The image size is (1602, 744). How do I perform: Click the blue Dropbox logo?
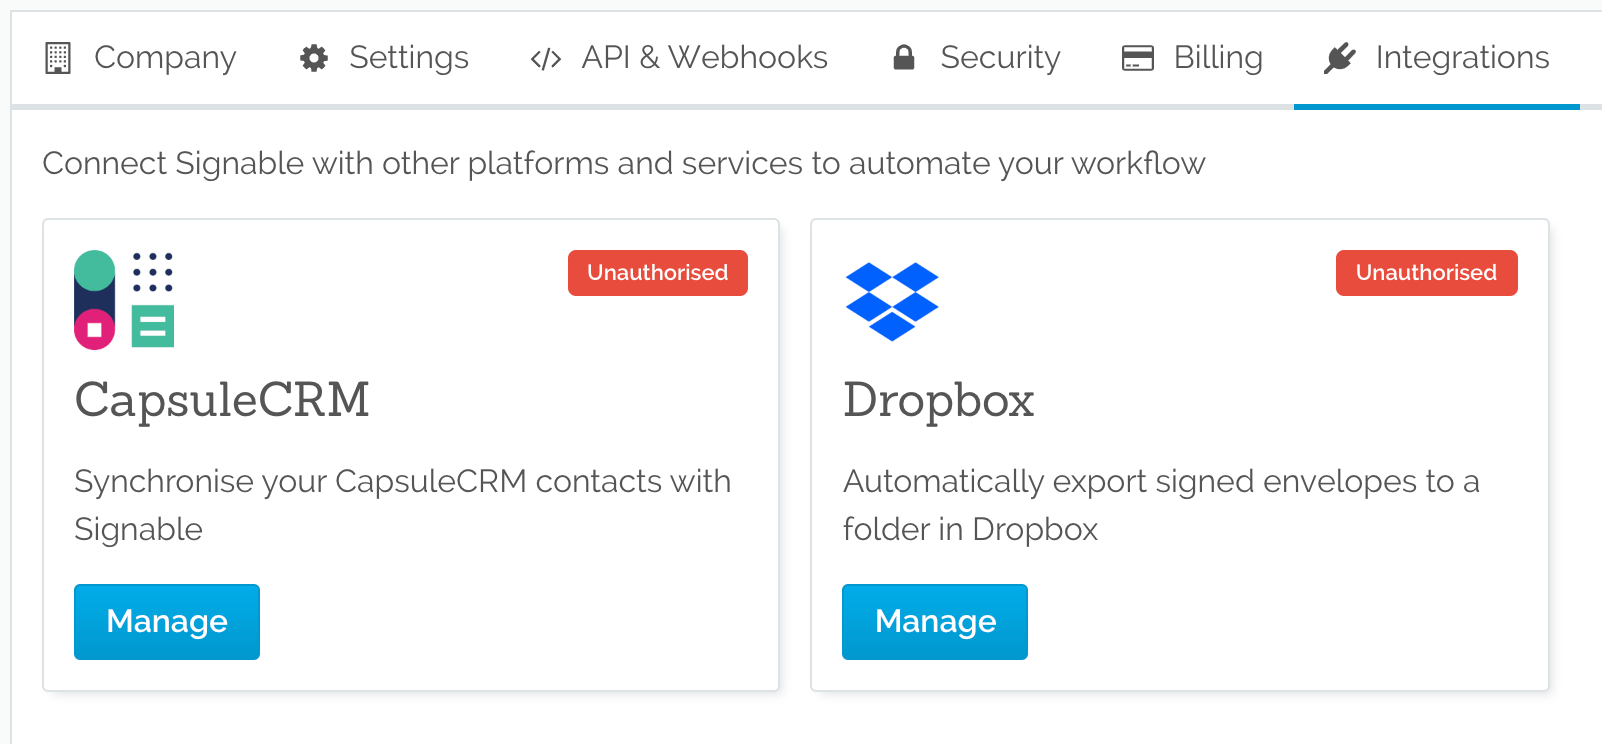click(892, 301)
